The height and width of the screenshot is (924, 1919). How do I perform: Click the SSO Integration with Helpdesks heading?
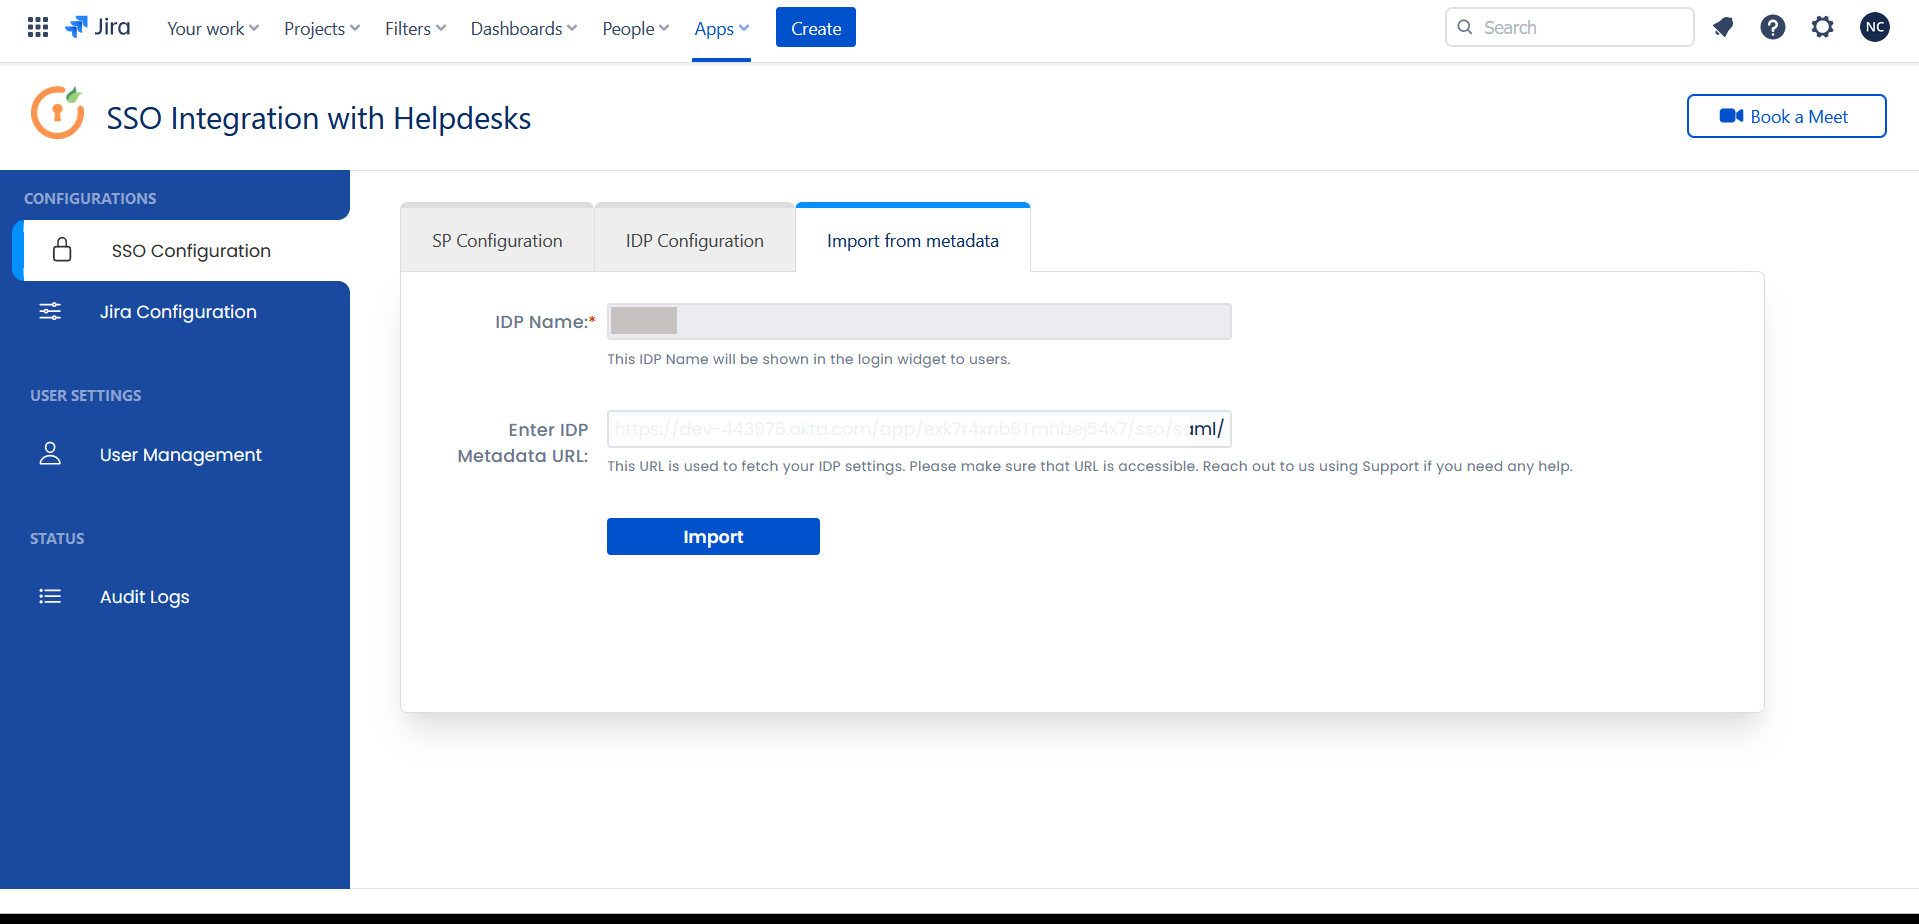pyautogui.click(x=319, y=118)
